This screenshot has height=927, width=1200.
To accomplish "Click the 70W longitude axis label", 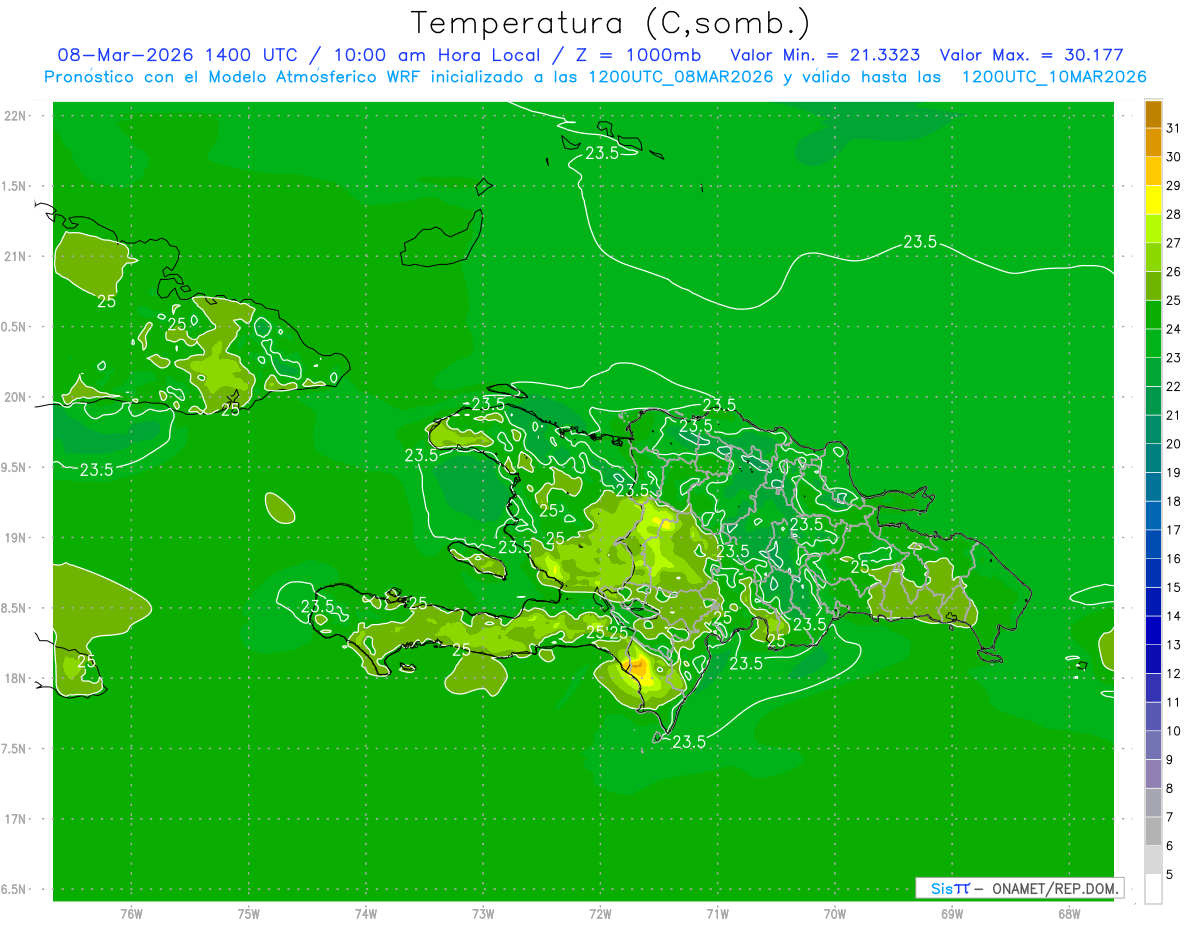I will point(835,914).
